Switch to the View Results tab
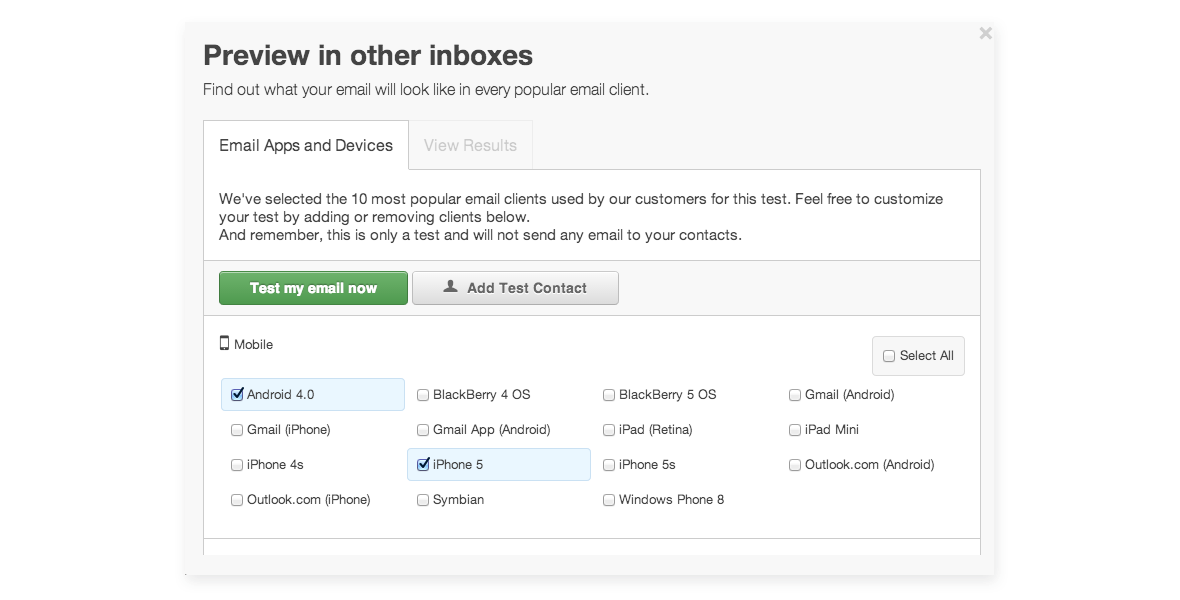The image size is (1180, 600). pyautogui.click(x=470, y=145)
